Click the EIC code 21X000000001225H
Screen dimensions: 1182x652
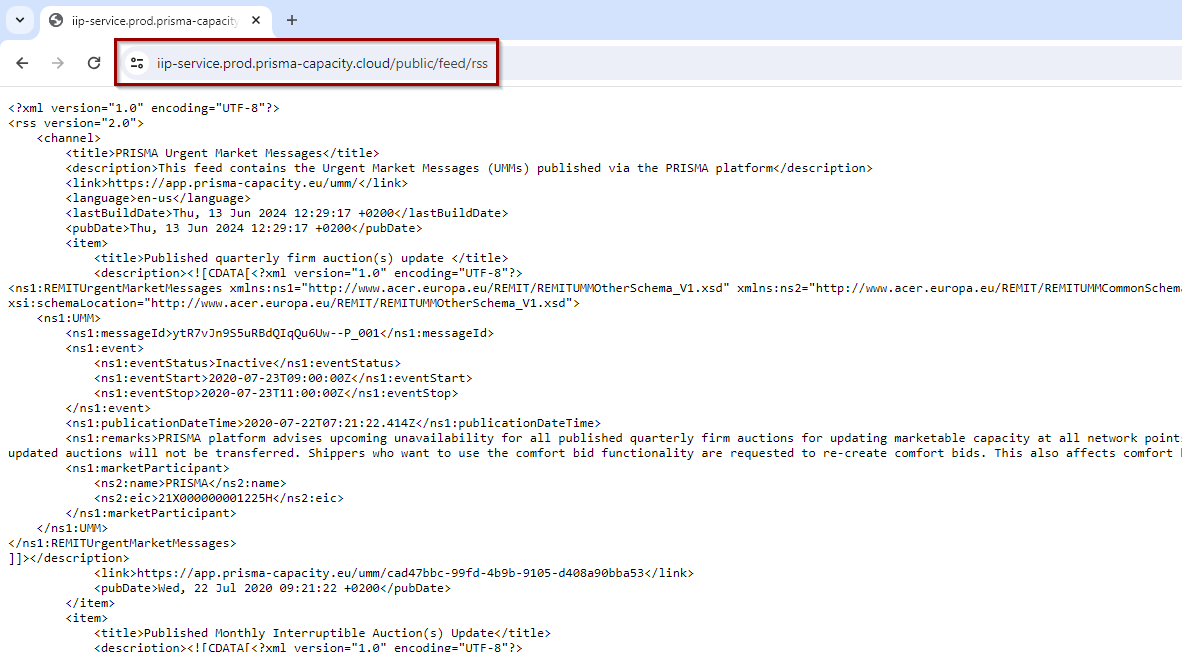pyautogui.click(x=226, y=498)
